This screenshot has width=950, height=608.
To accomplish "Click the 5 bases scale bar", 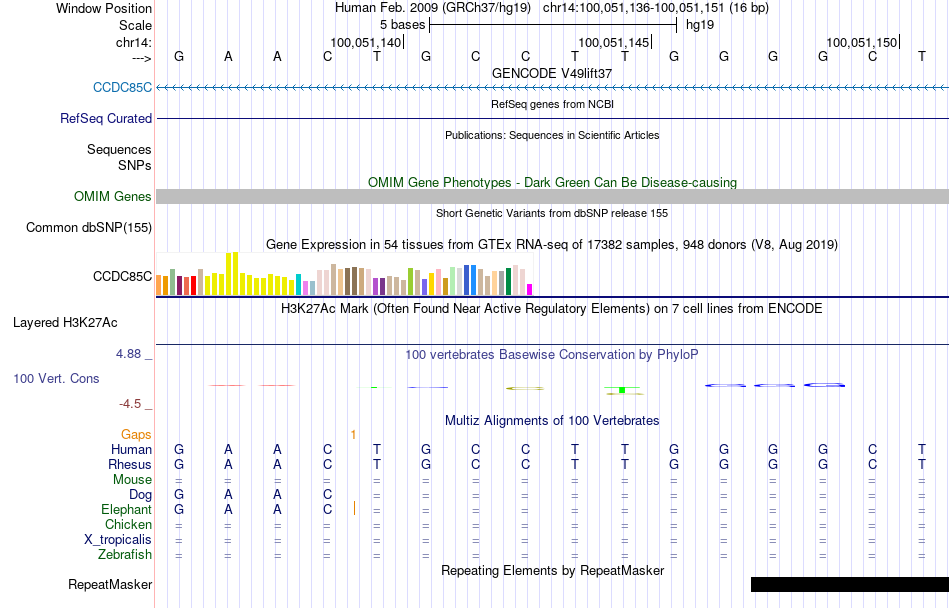I will (553, 25).
